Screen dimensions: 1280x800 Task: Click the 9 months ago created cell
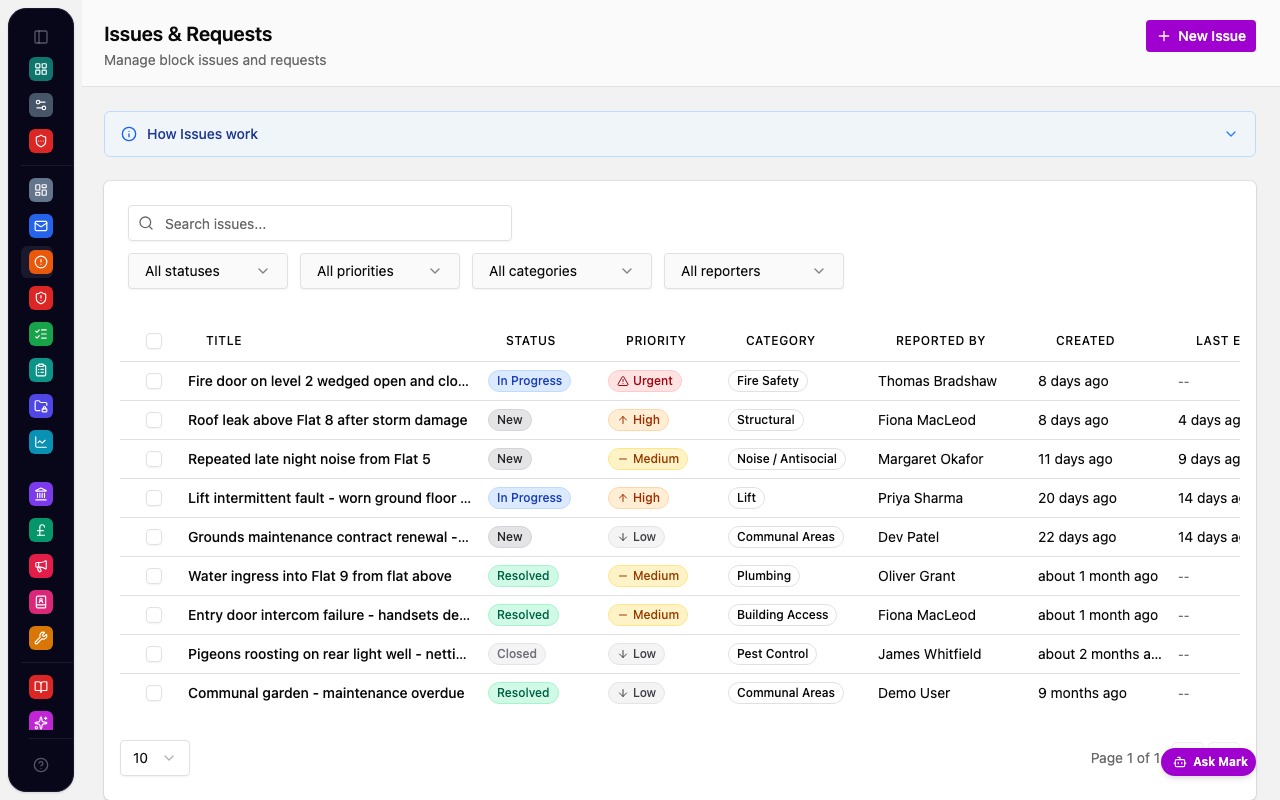[x=1082, y=693]
